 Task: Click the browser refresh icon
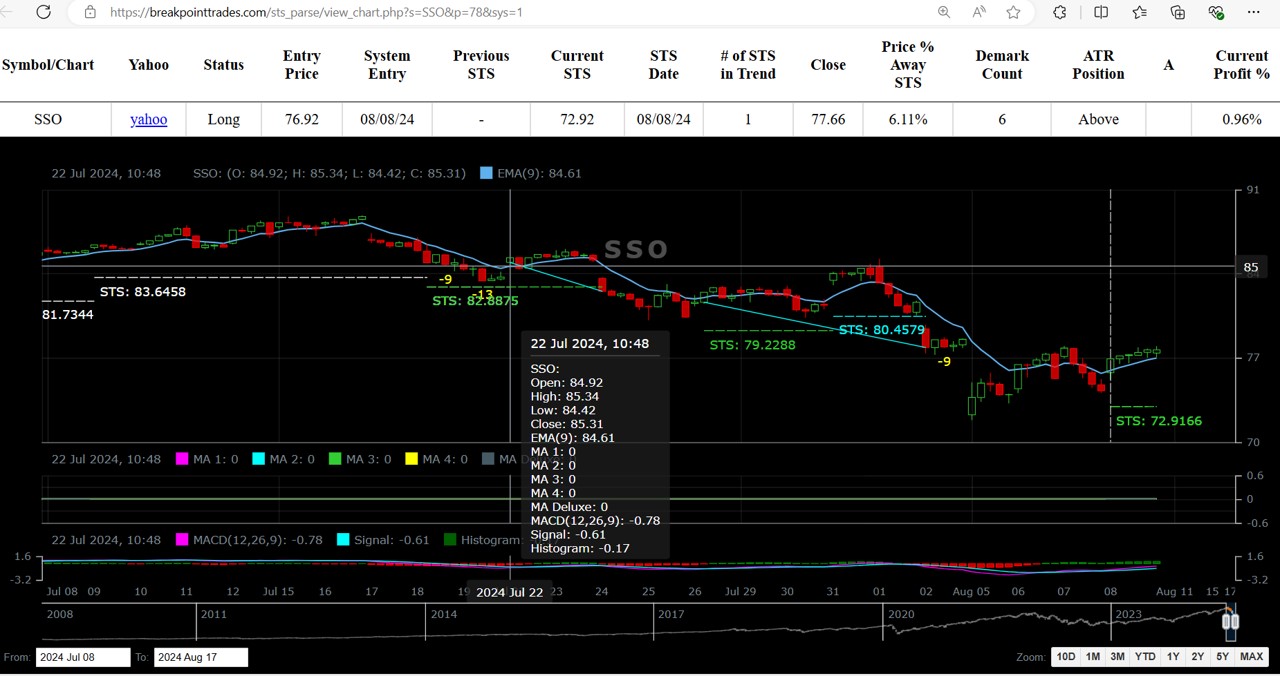point(43,12)
